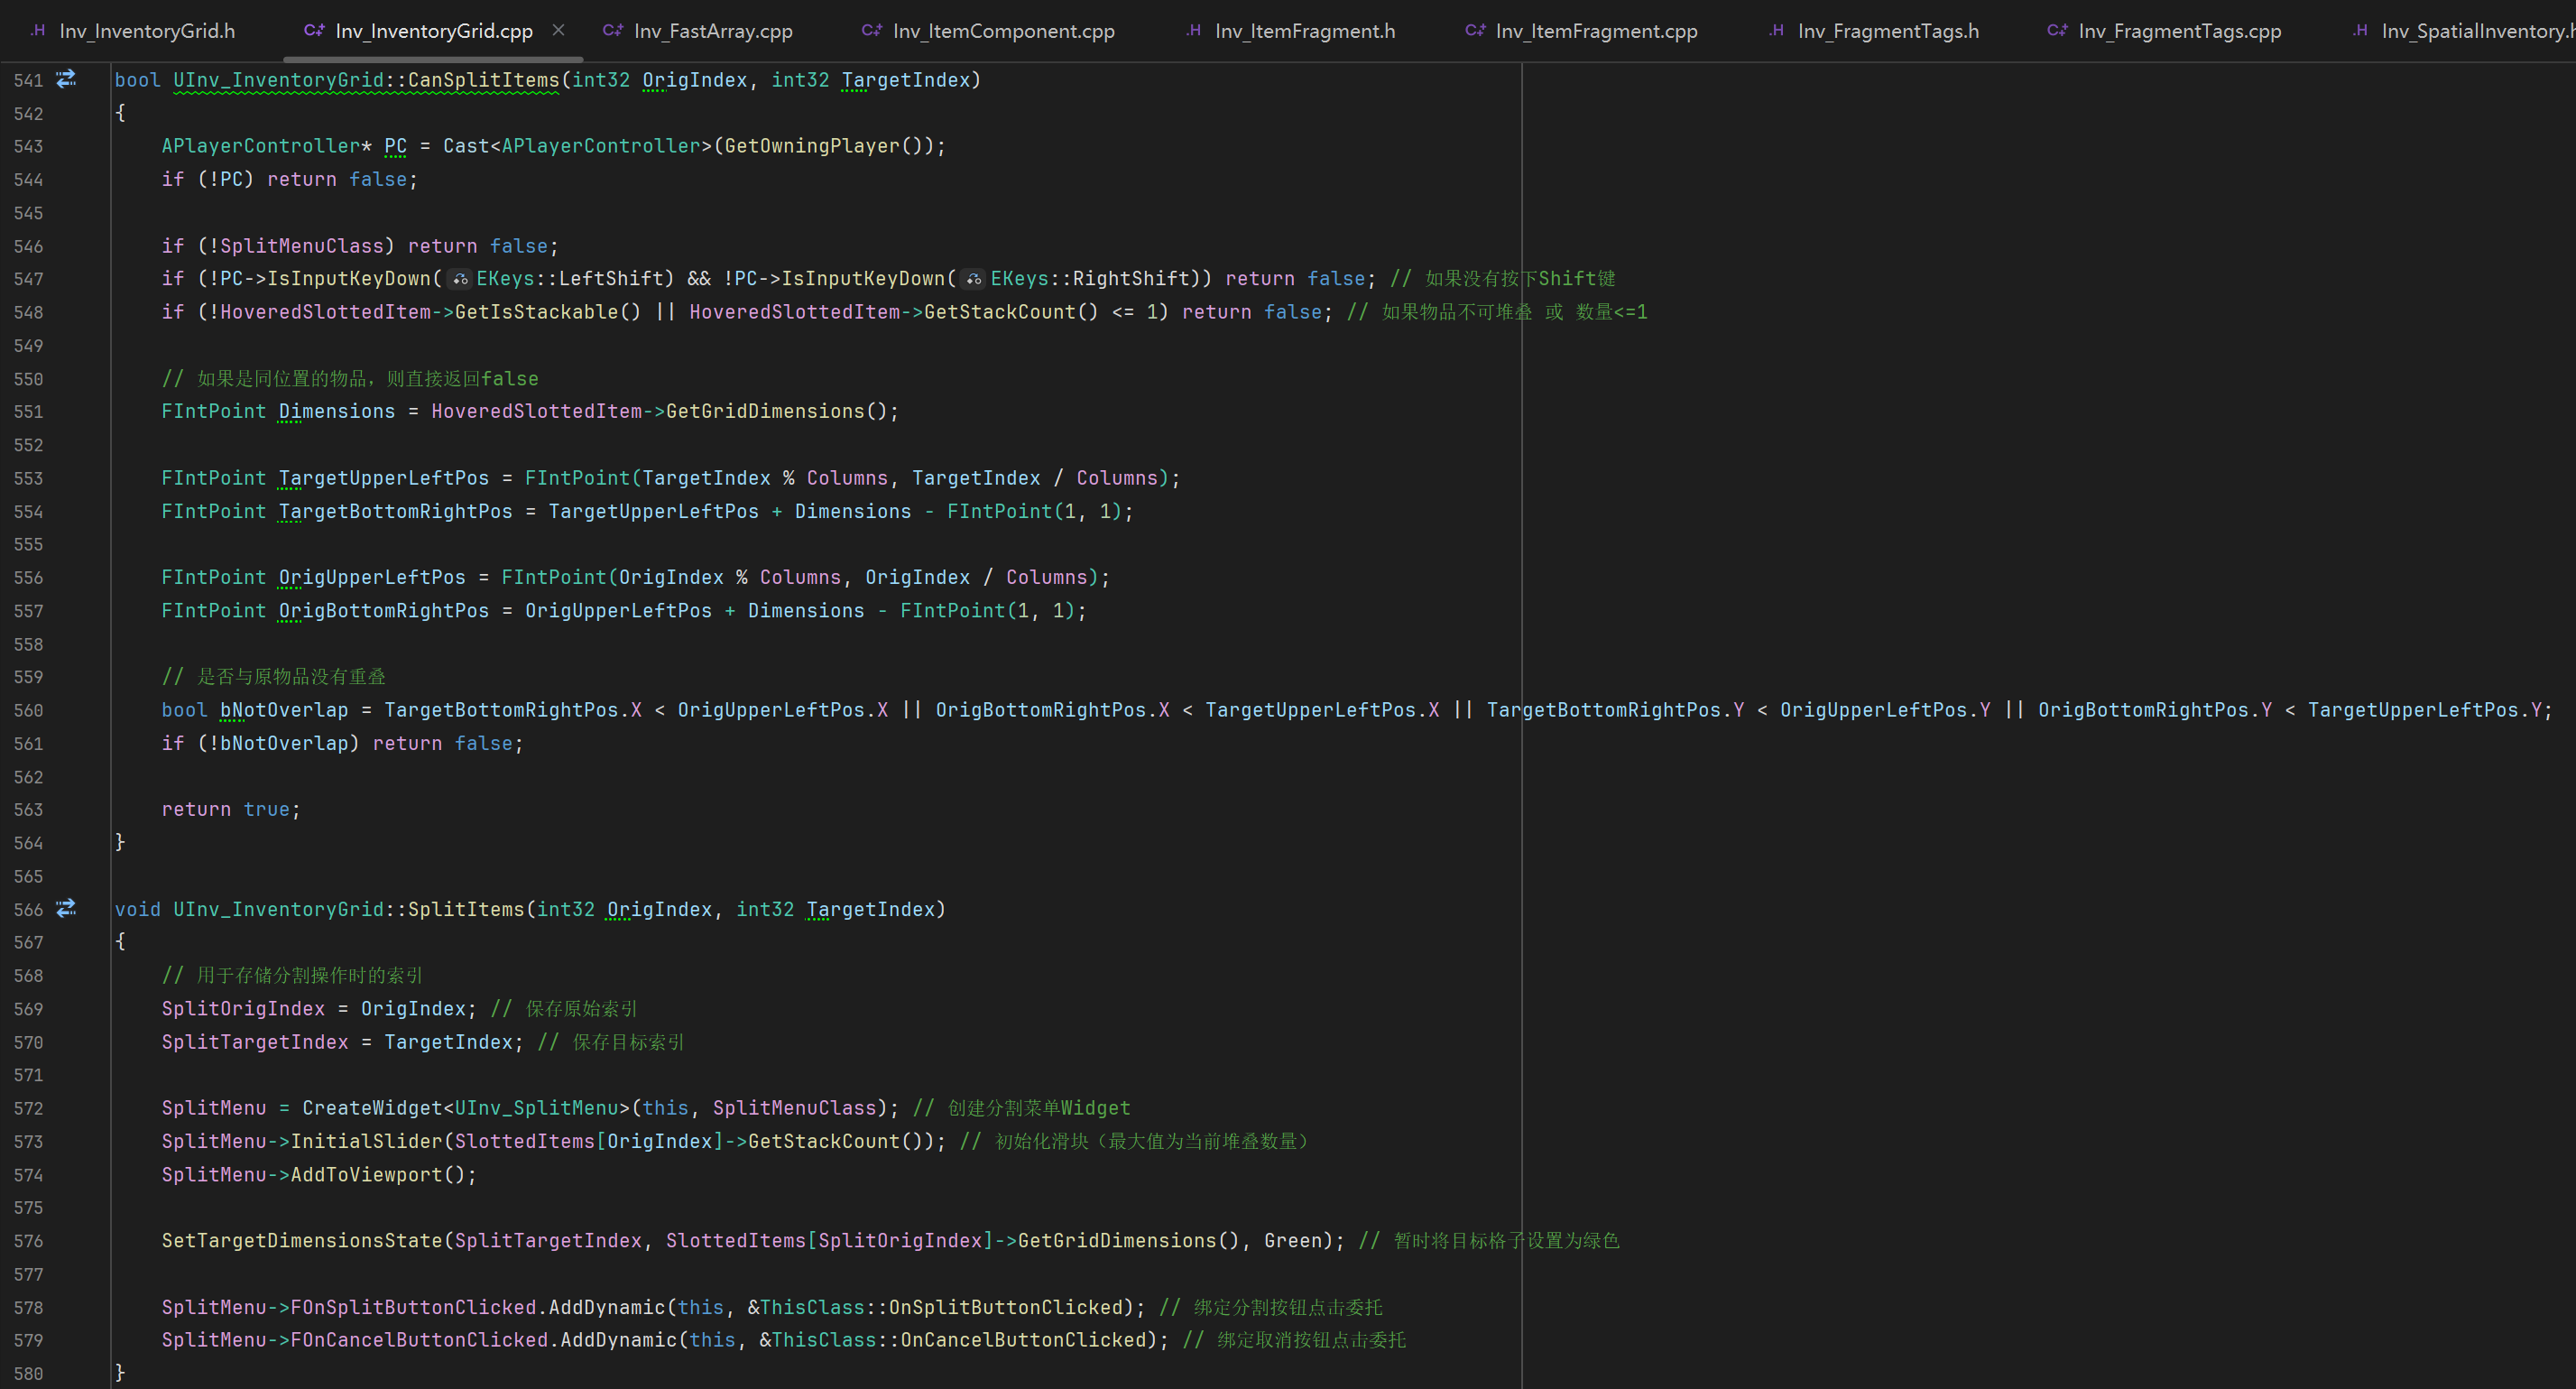
Task: Click the CanSplitItems function name
Action: (483, 80)
